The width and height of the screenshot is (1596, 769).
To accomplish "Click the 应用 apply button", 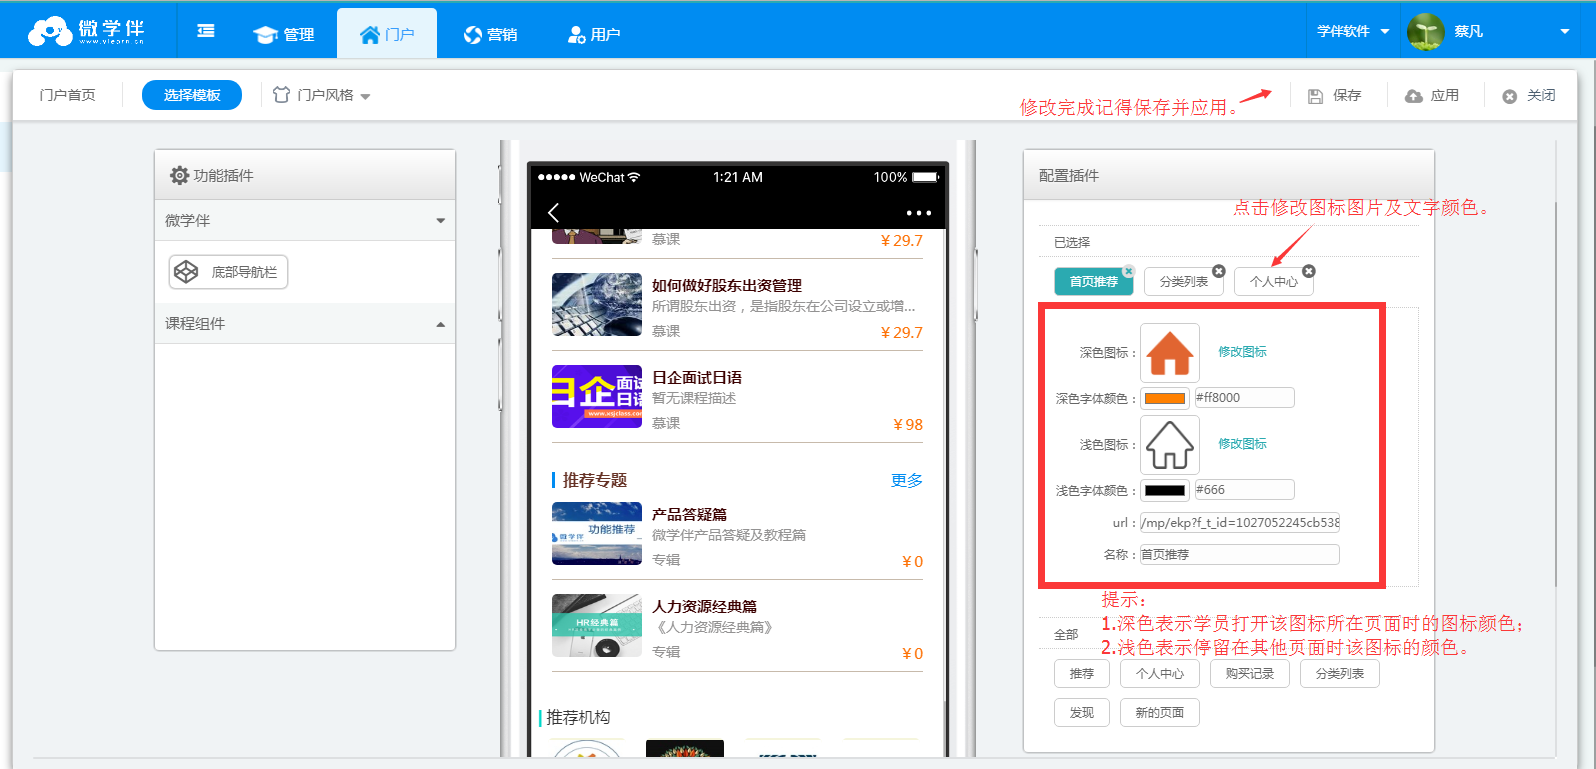I will point(1432,95).
